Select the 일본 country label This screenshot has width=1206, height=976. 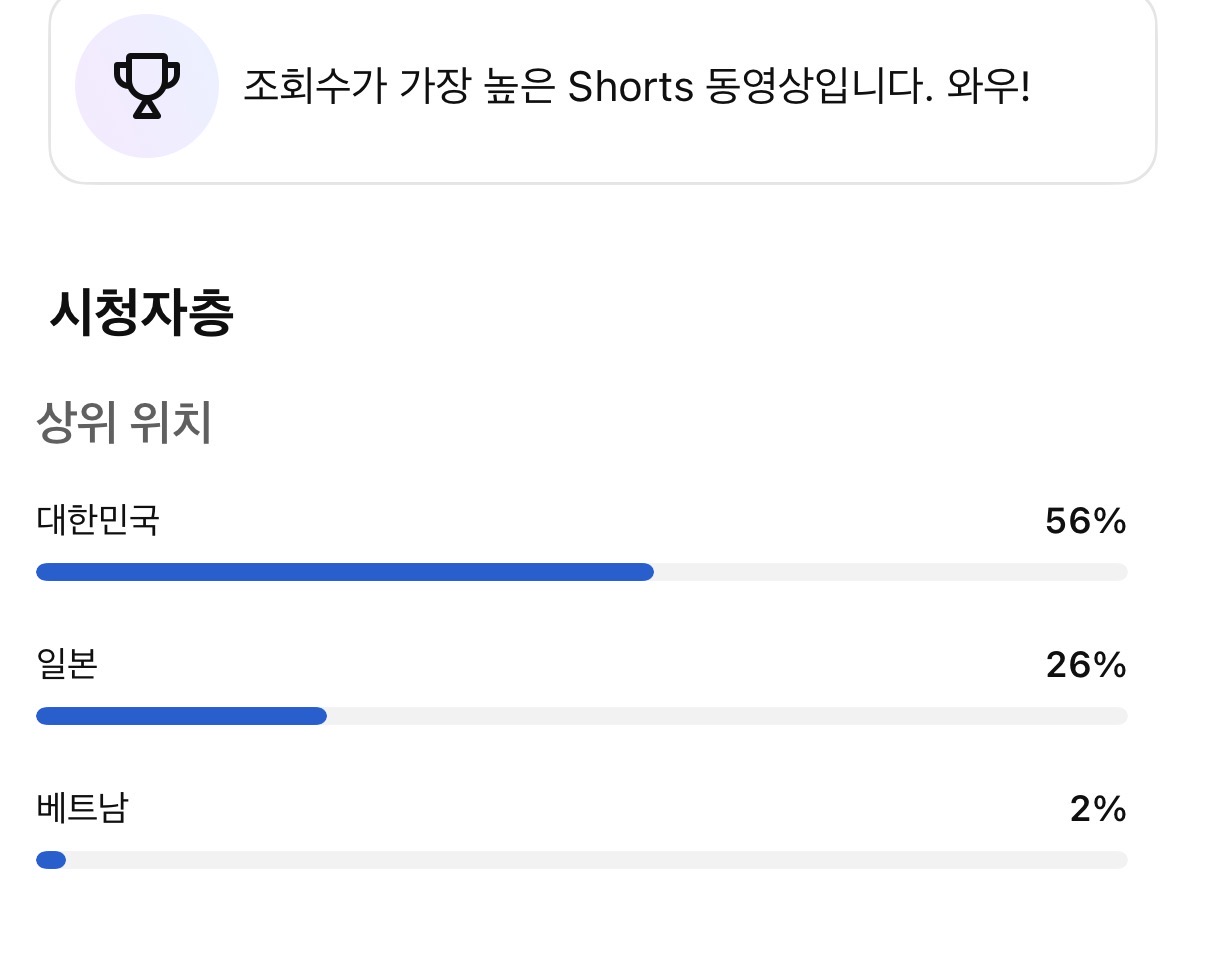tap(66, 664)
